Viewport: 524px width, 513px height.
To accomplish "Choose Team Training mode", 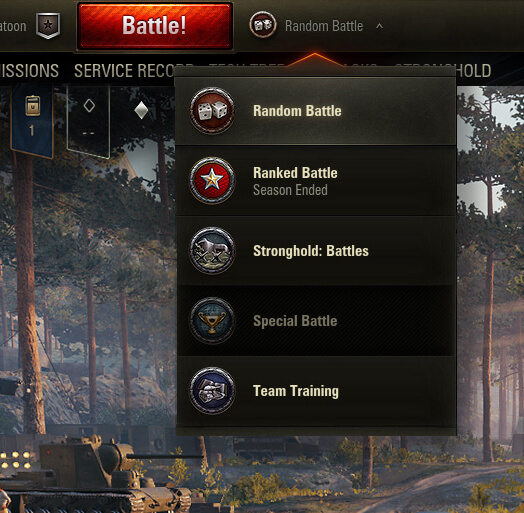I will click(315, 391).
